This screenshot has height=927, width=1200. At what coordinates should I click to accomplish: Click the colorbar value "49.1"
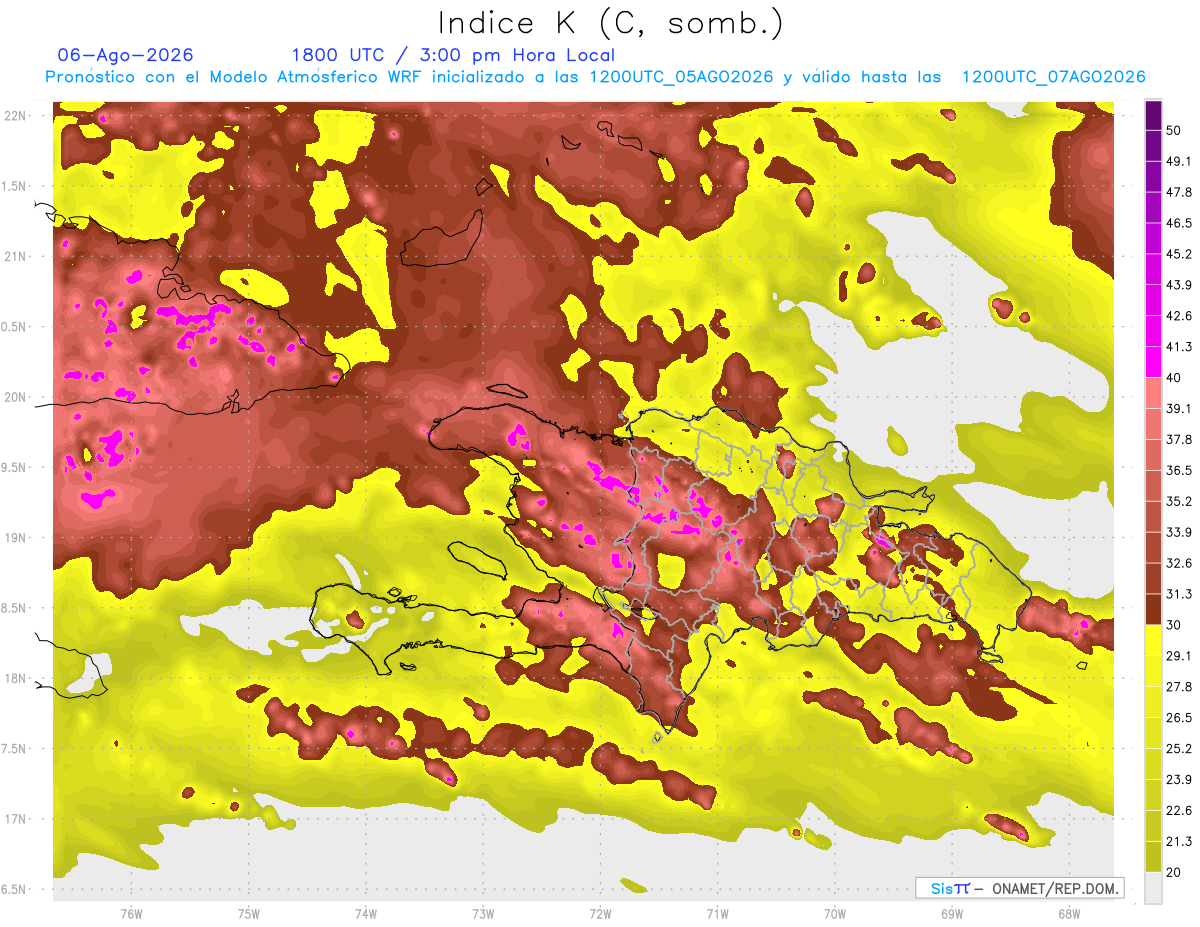pyautogui.click(x=1178, y=161)
